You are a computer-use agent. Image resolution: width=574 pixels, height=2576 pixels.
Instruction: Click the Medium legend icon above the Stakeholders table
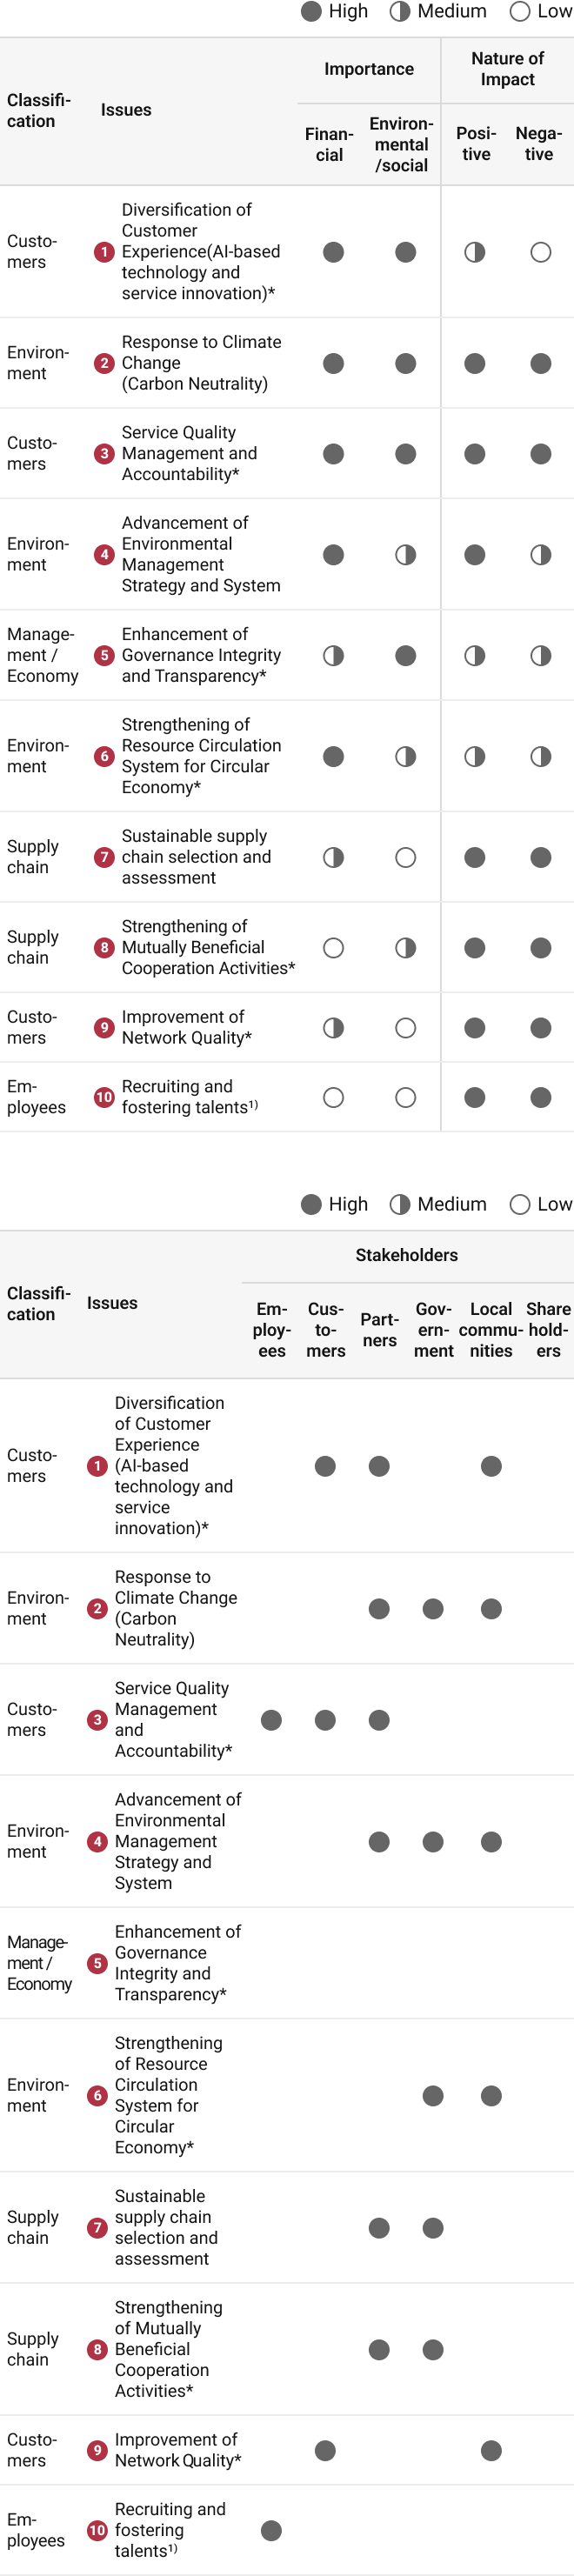(x=400, y=1204)
